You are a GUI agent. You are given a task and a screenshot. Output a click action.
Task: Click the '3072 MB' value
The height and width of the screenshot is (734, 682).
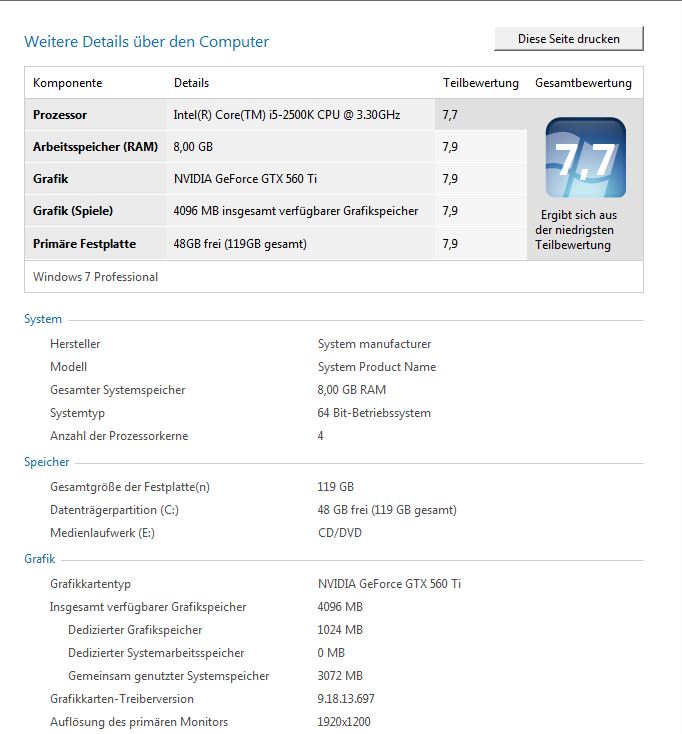point(340,675)
